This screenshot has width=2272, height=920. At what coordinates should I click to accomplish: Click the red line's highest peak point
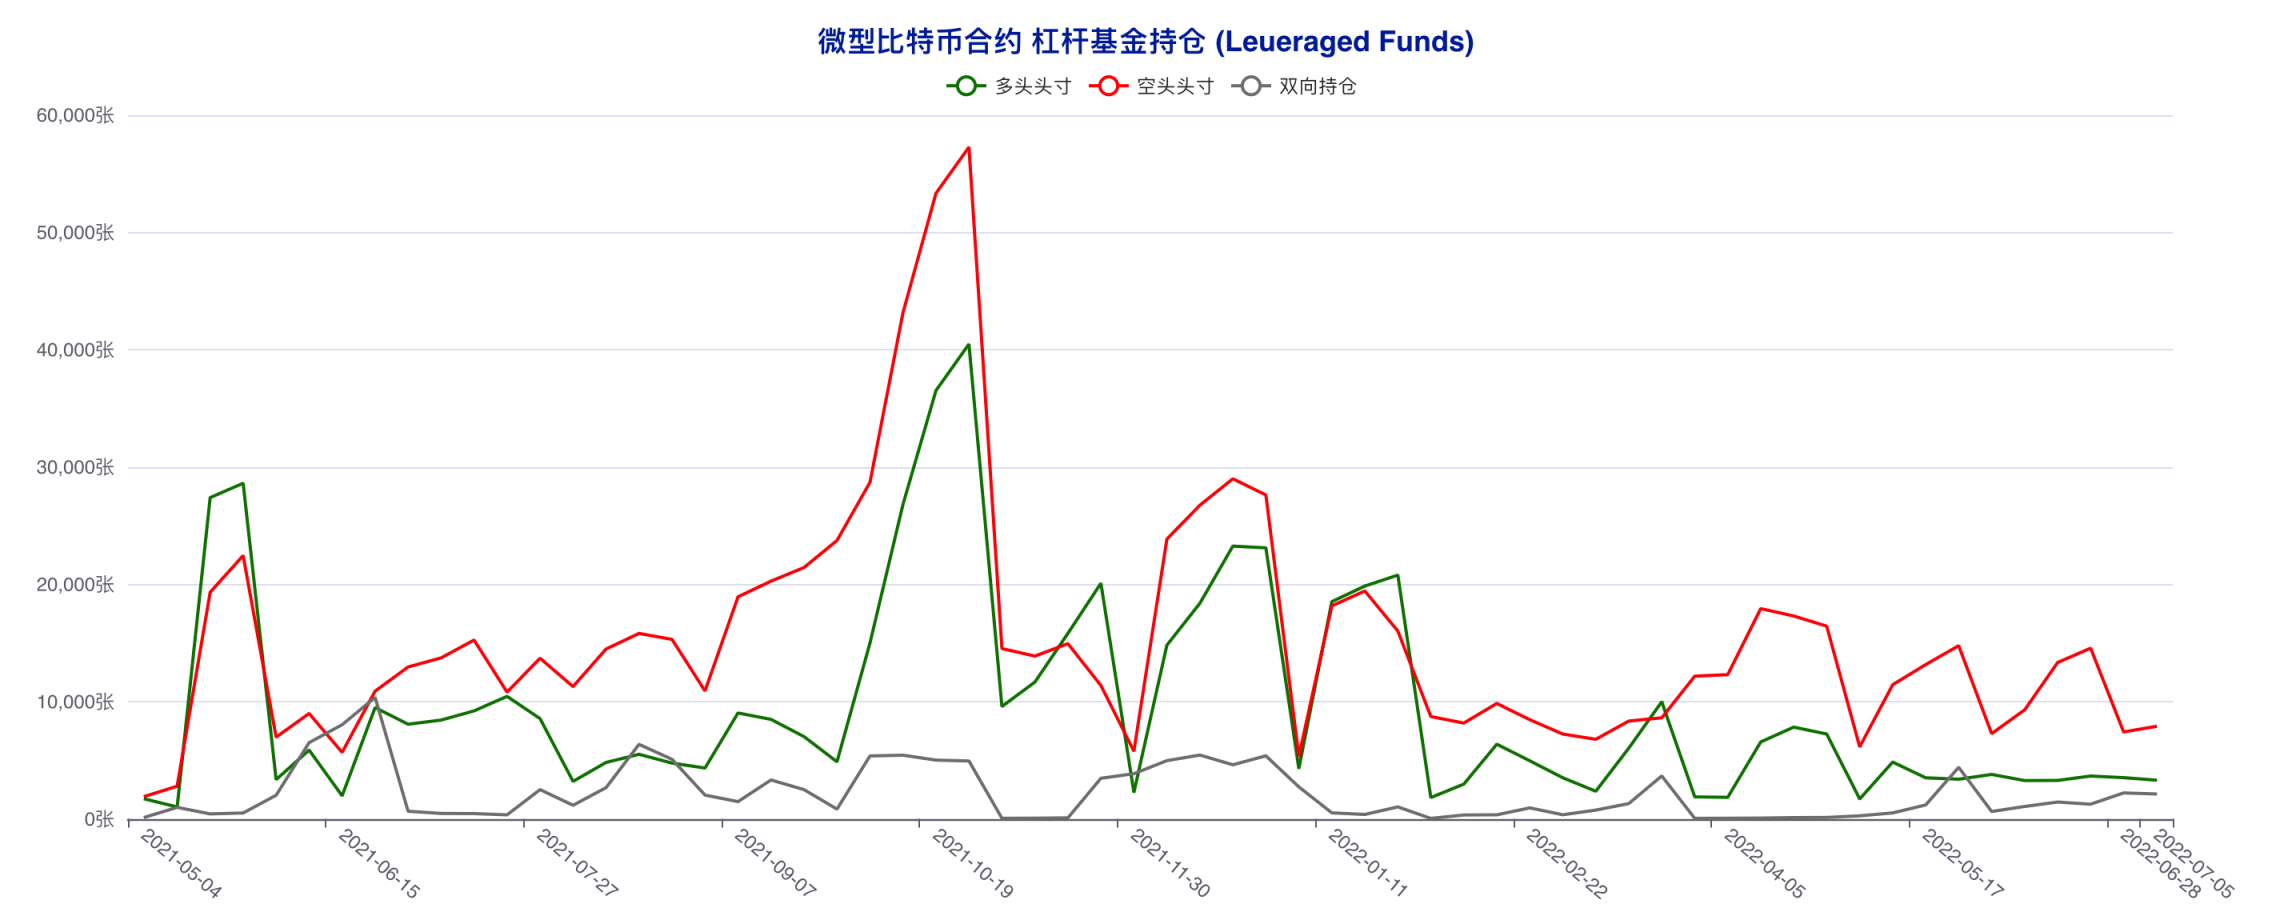968,148
